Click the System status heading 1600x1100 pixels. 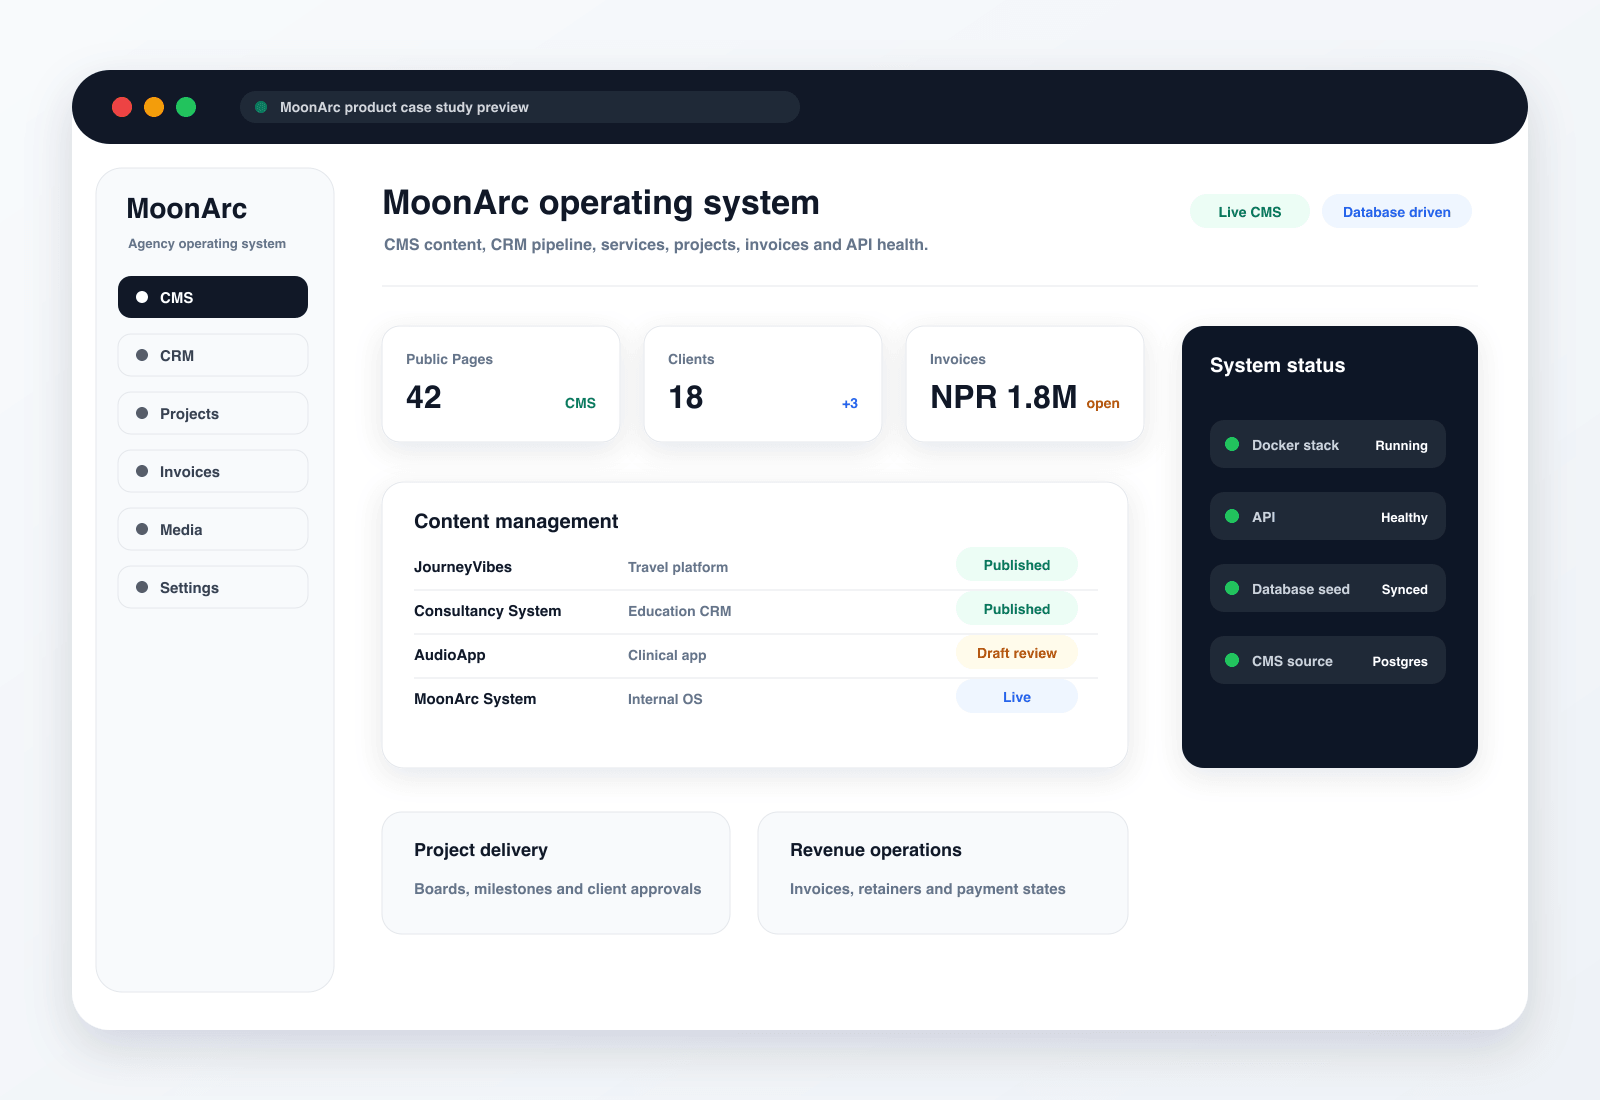point(1277,365)
